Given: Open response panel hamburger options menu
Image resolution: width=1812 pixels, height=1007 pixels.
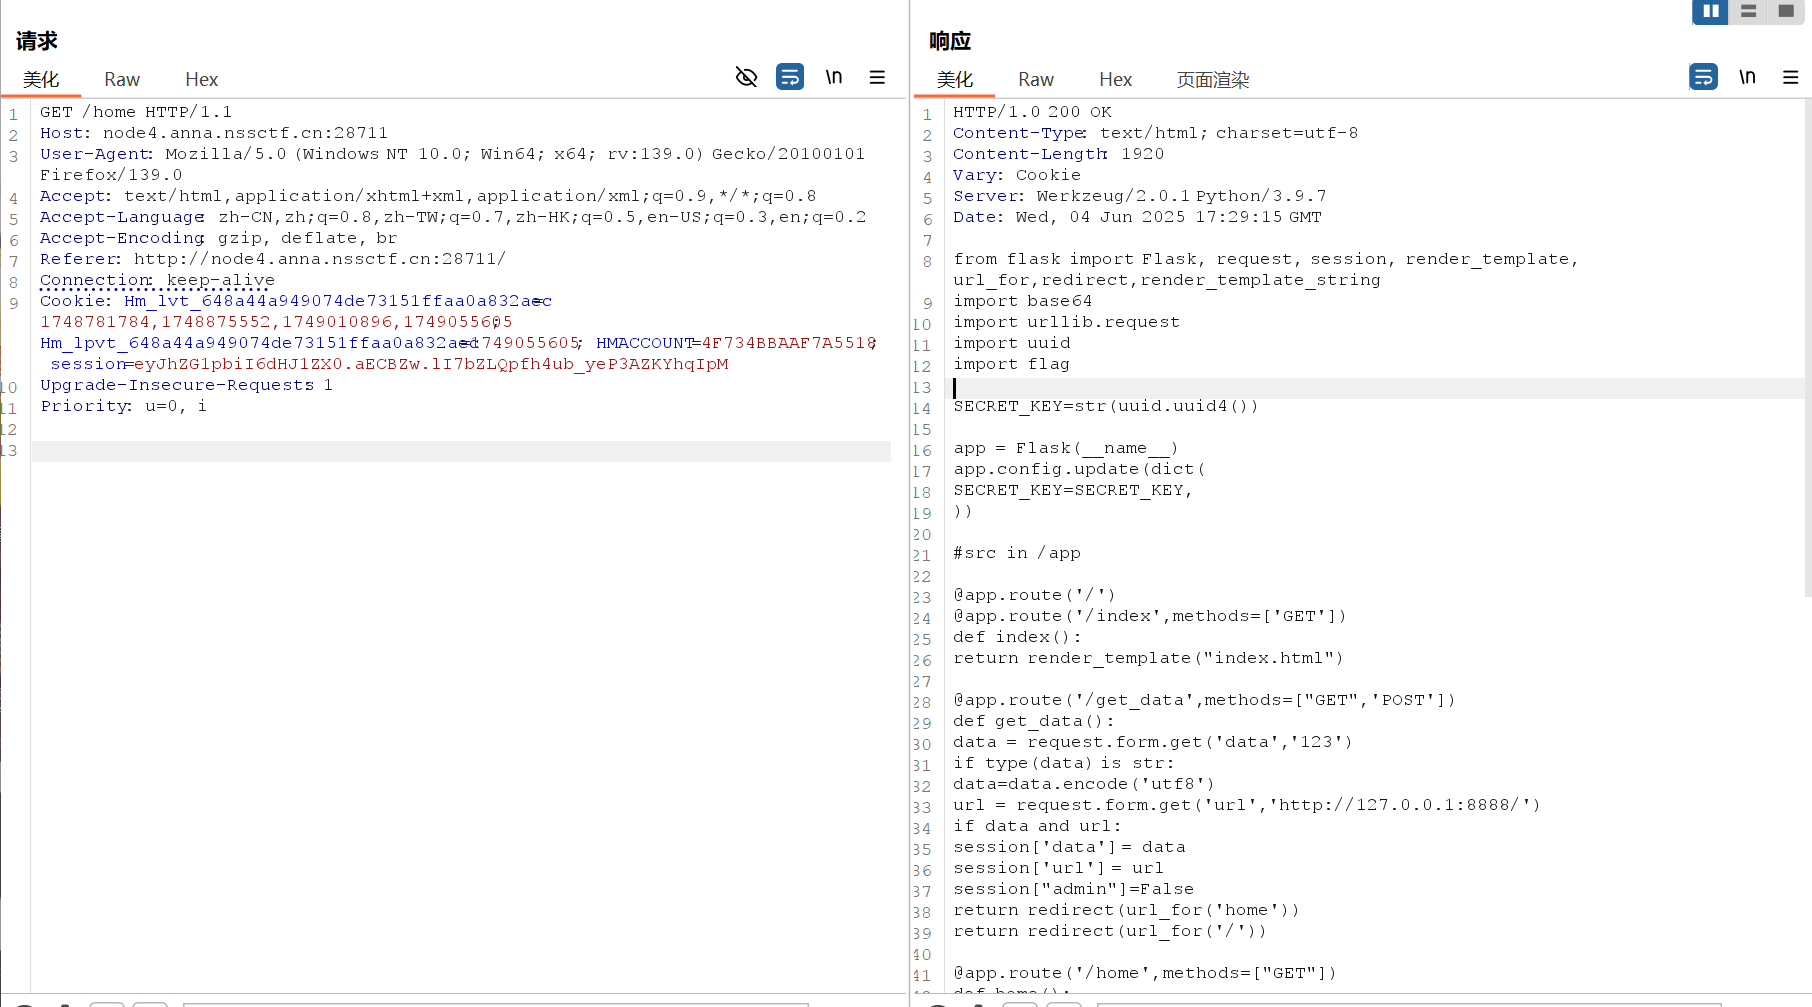Looking at the screenshot, I should [x=1790, y=77].
